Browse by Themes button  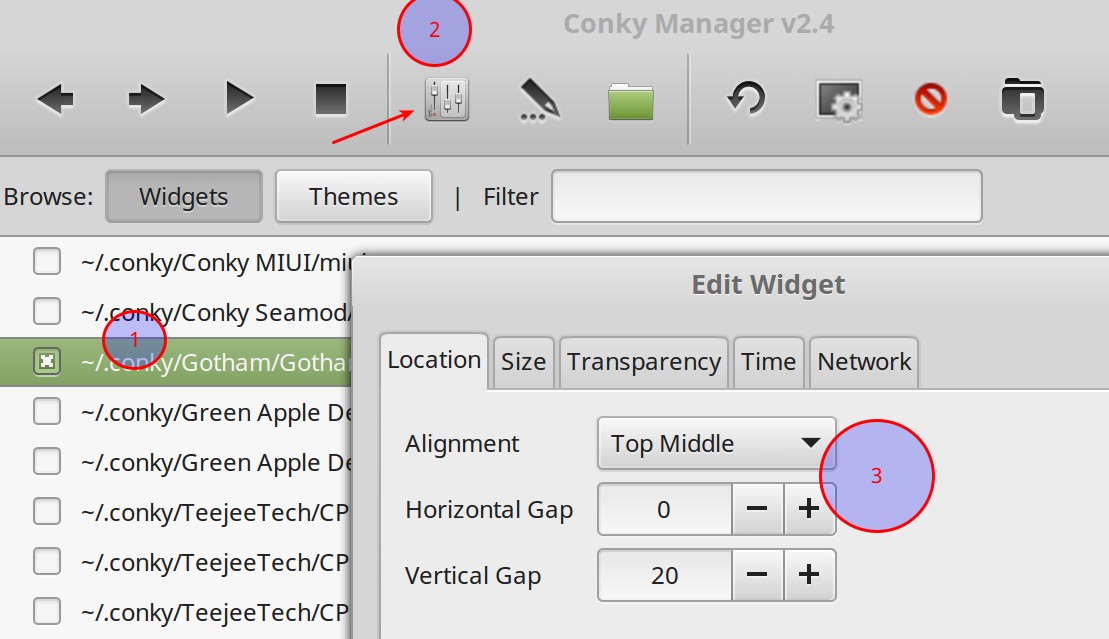pos(354,196)
